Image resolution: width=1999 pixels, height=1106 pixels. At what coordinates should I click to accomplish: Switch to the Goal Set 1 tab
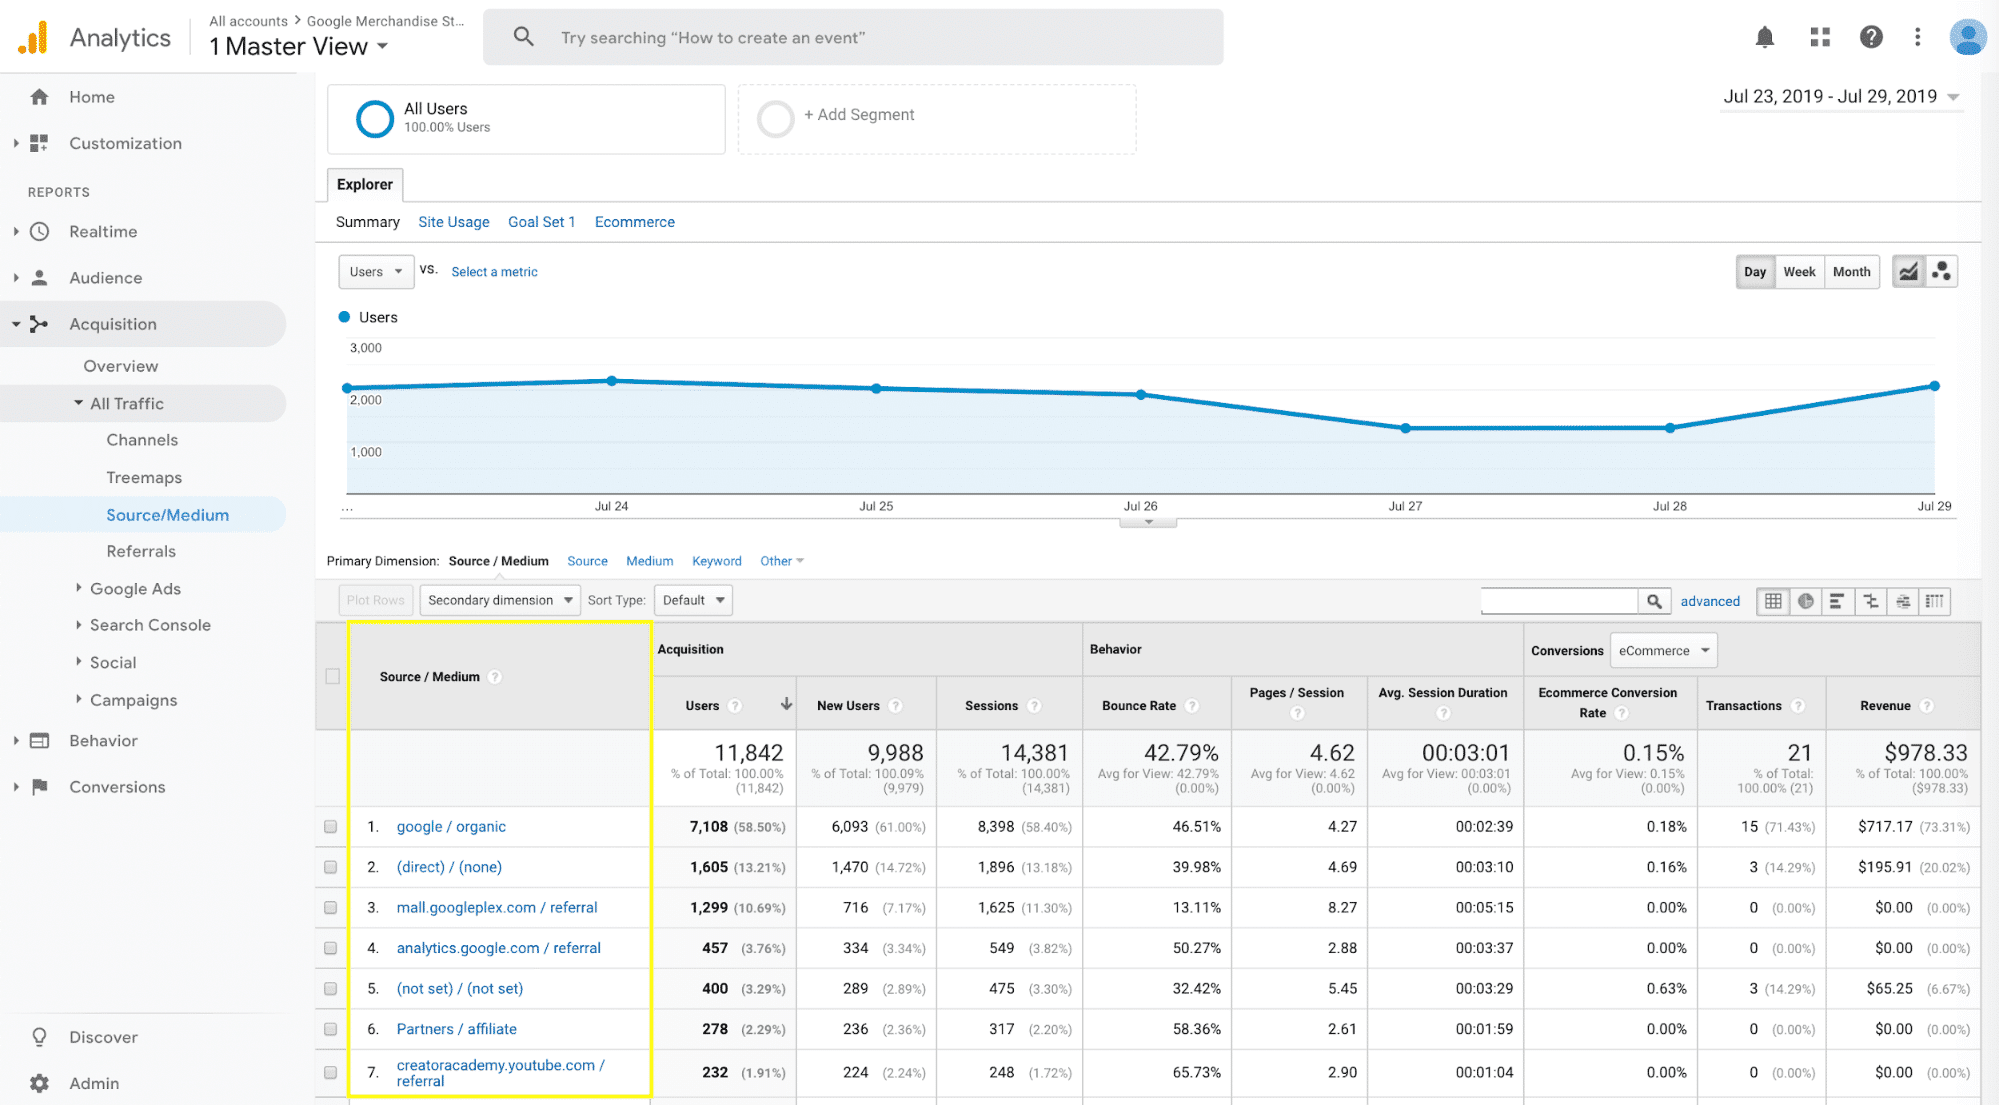coord(542,222)
